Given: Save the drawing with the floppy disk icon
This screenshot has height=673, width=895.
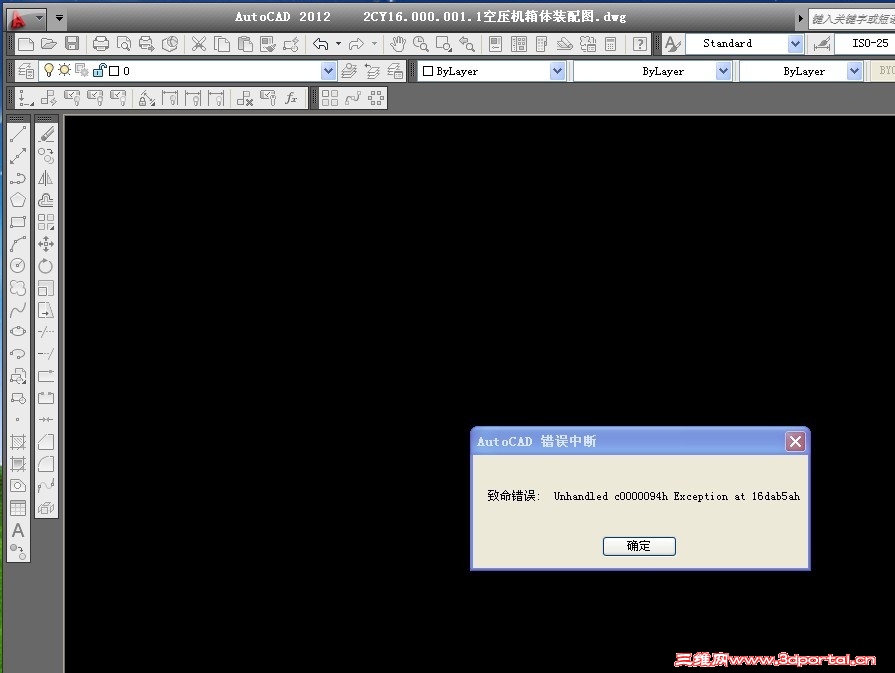Looking at the screenshot, I should [x=71, y=43].
